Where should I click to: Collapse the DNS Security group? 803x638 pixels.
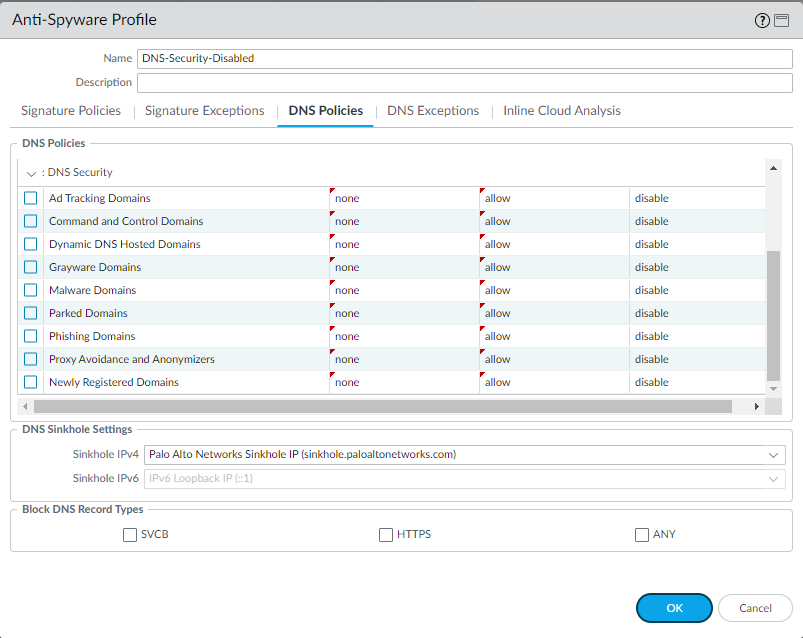click(31, 173)
